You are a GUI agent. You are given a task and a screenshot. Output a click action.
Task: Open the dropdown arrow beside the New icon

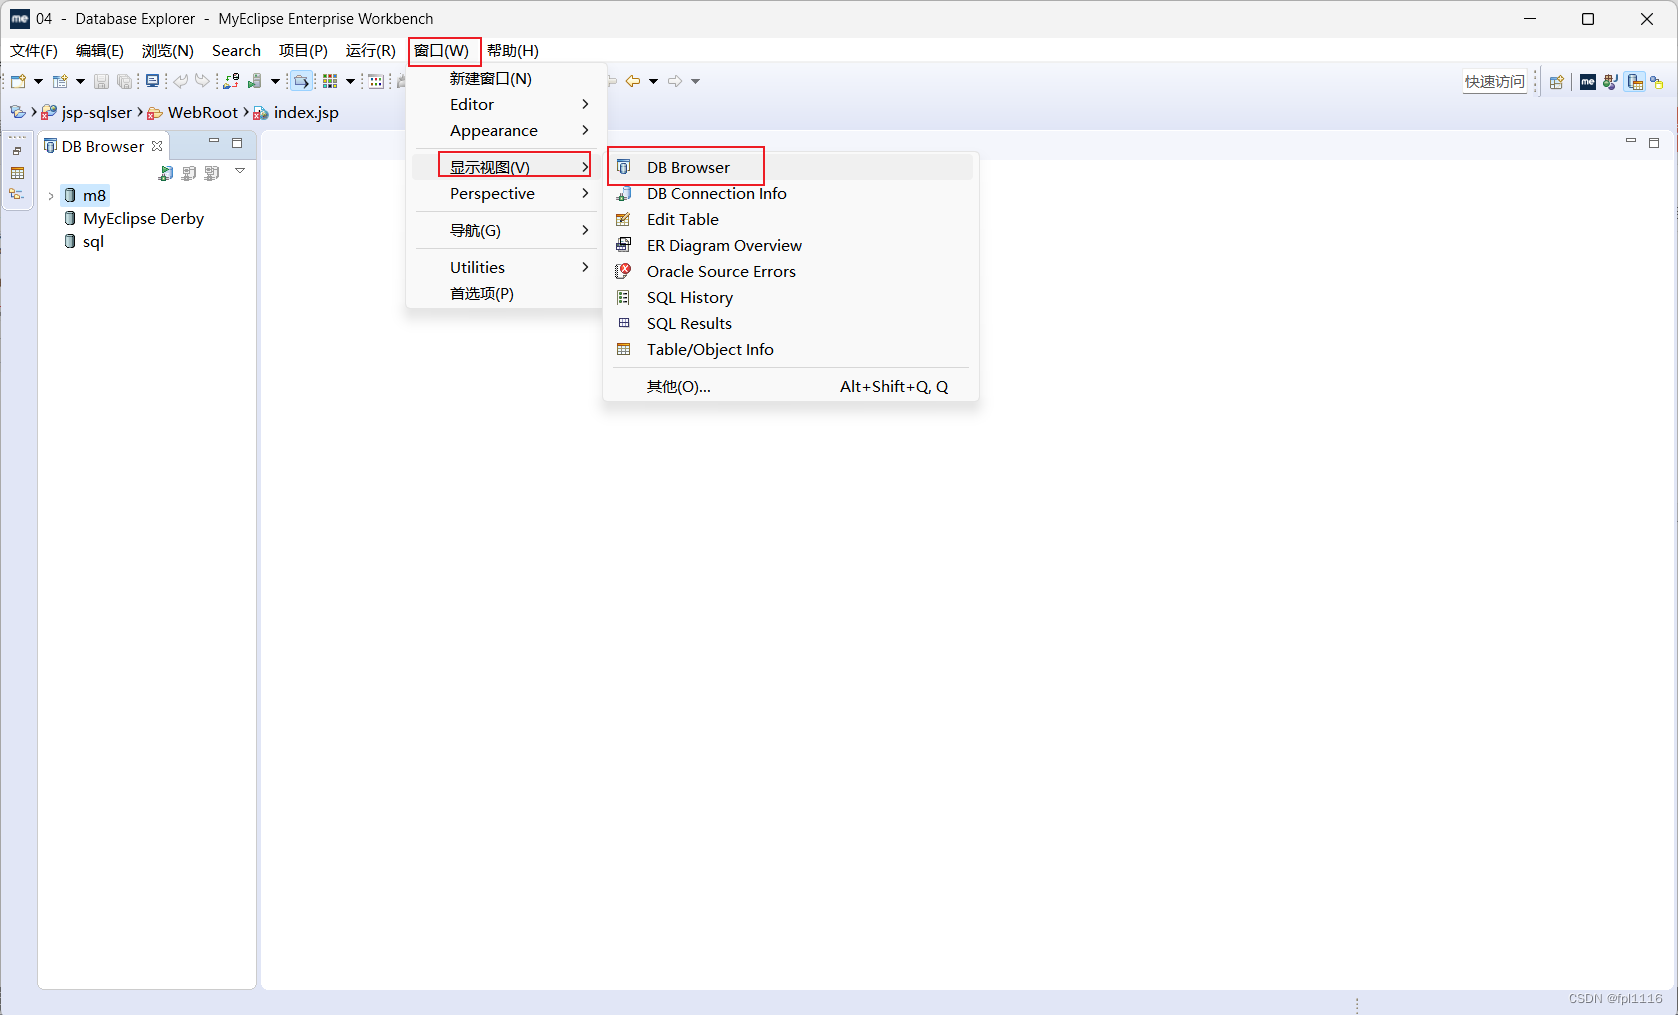[38, 81]
